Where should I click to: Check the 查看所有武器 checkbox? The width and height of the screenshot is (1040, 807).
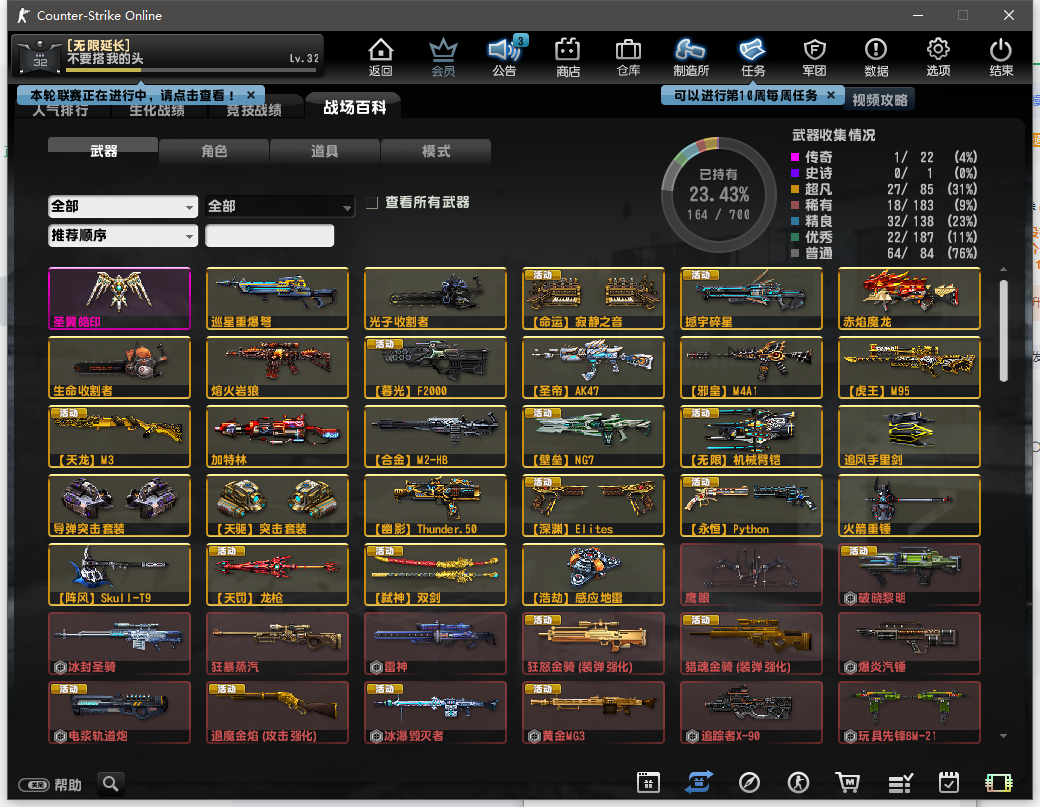point(372,202)
